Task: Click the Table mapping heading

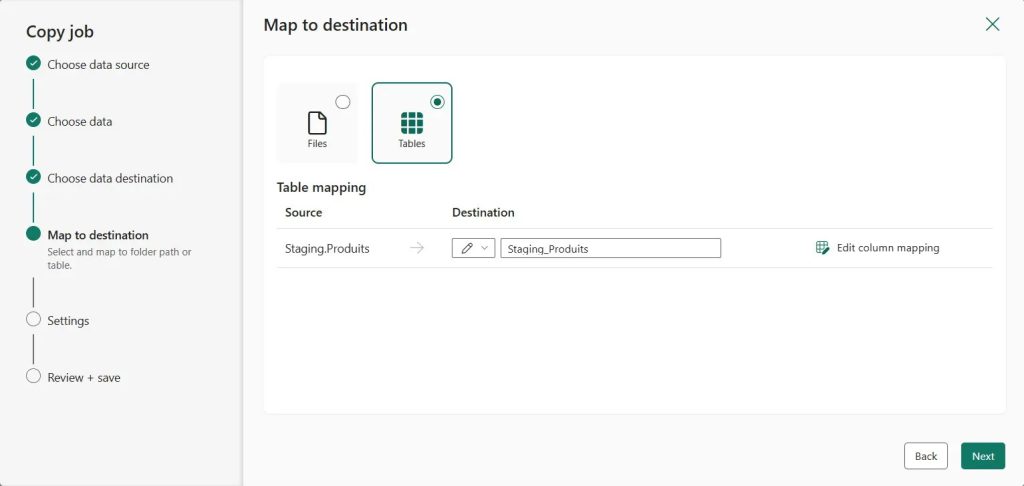Action: pyautogui.click(x=321, y=187)
